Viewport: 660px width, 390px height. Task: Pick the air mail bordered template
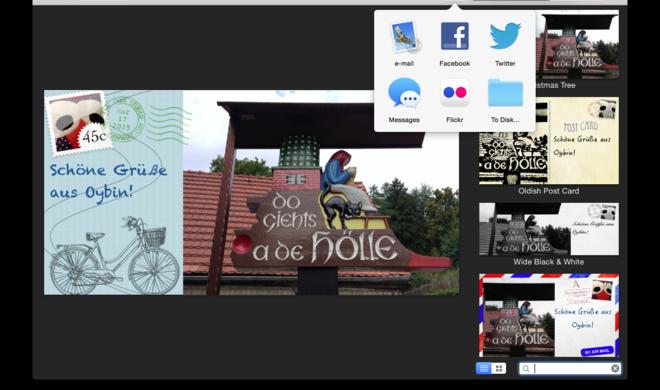[549, 316]
